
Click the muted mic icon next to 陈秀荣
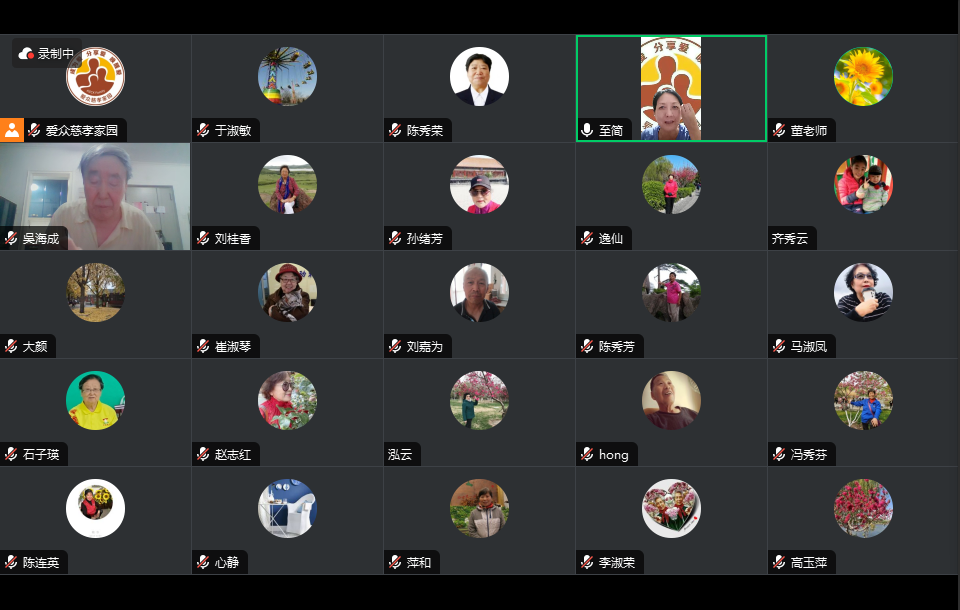pos(395,130)
